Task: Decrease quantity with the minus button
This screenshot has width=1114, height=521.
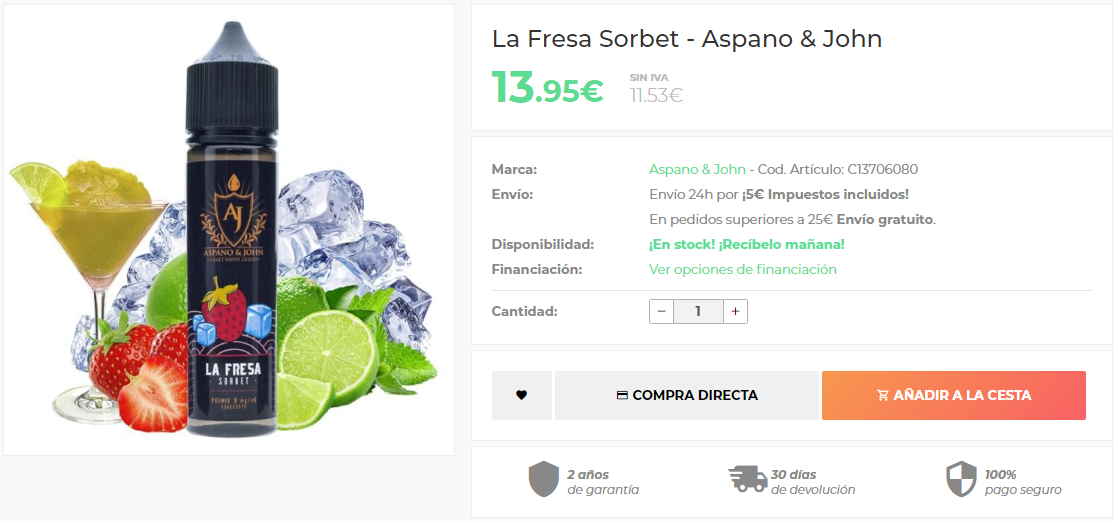Action: click(661, 311)
